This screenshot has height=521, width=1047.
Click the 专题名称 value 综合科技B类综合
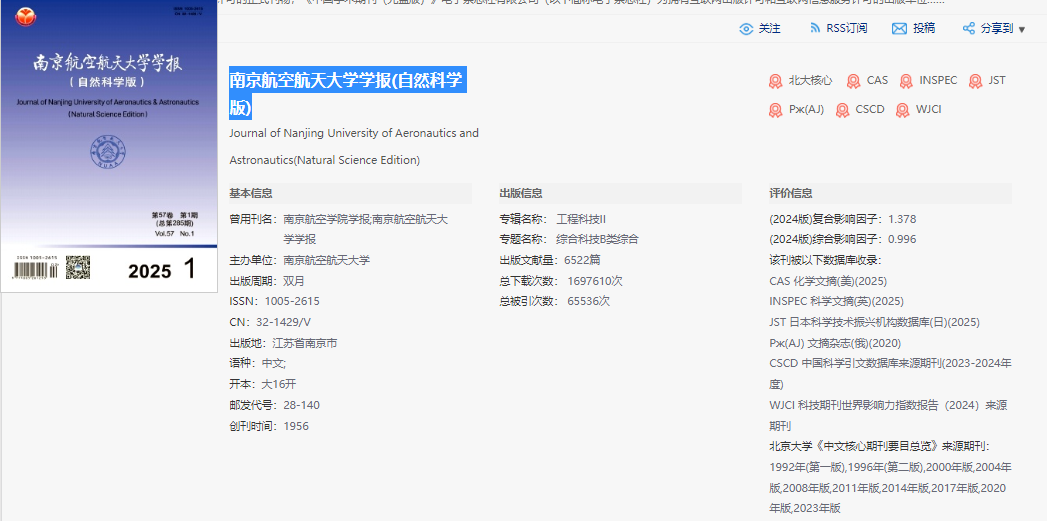pos(597,240)
